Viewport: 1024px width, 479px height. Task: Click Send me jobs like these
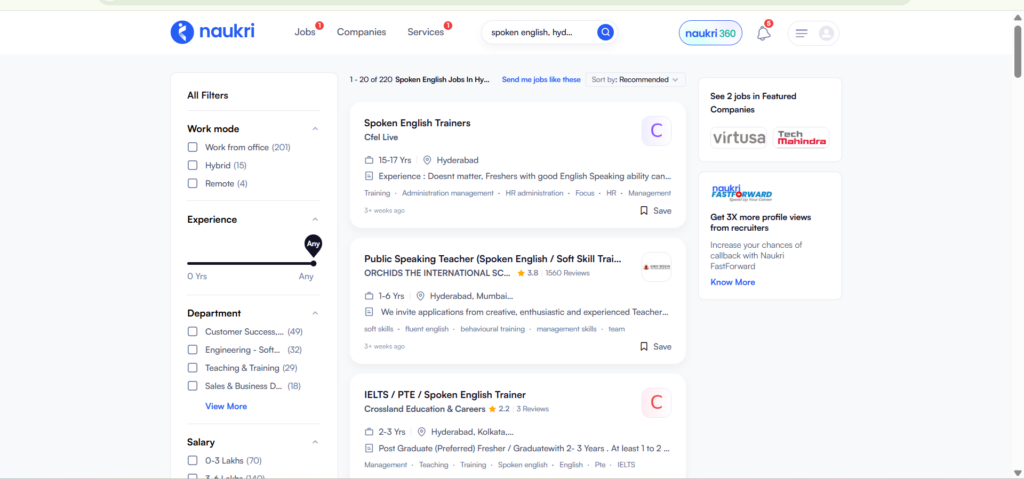[541, 80]
